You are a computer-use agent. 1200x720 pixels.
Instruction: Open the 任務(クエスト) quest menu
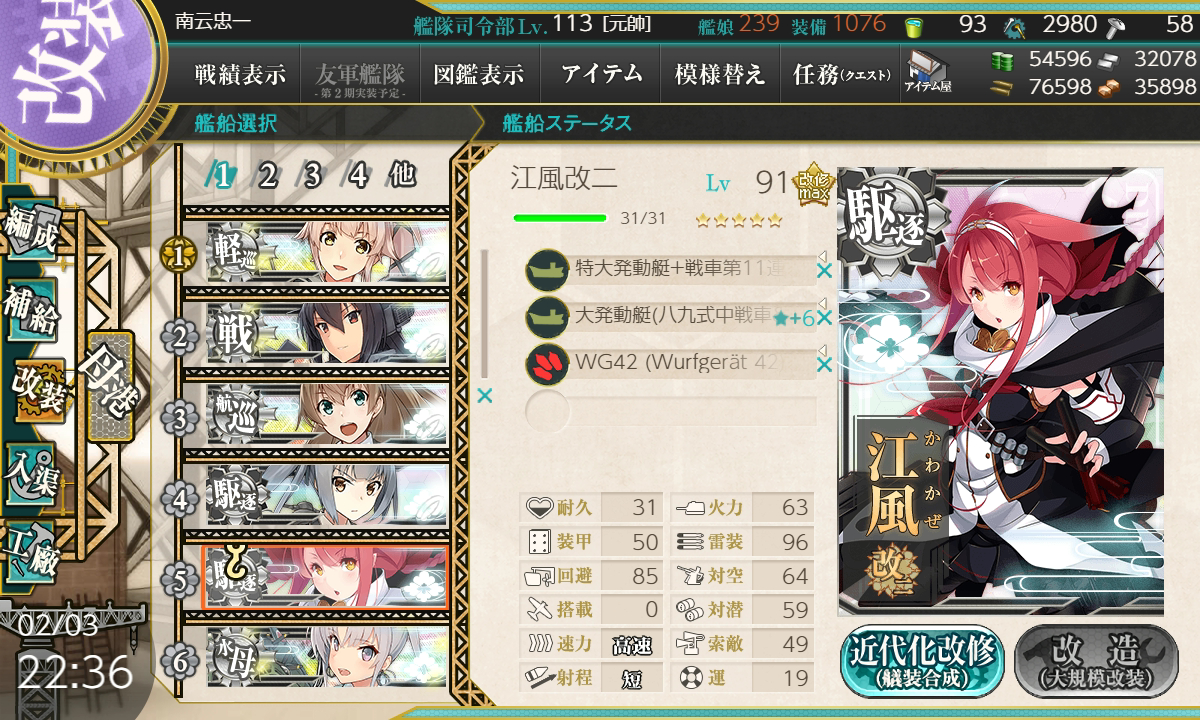point(840,74)
